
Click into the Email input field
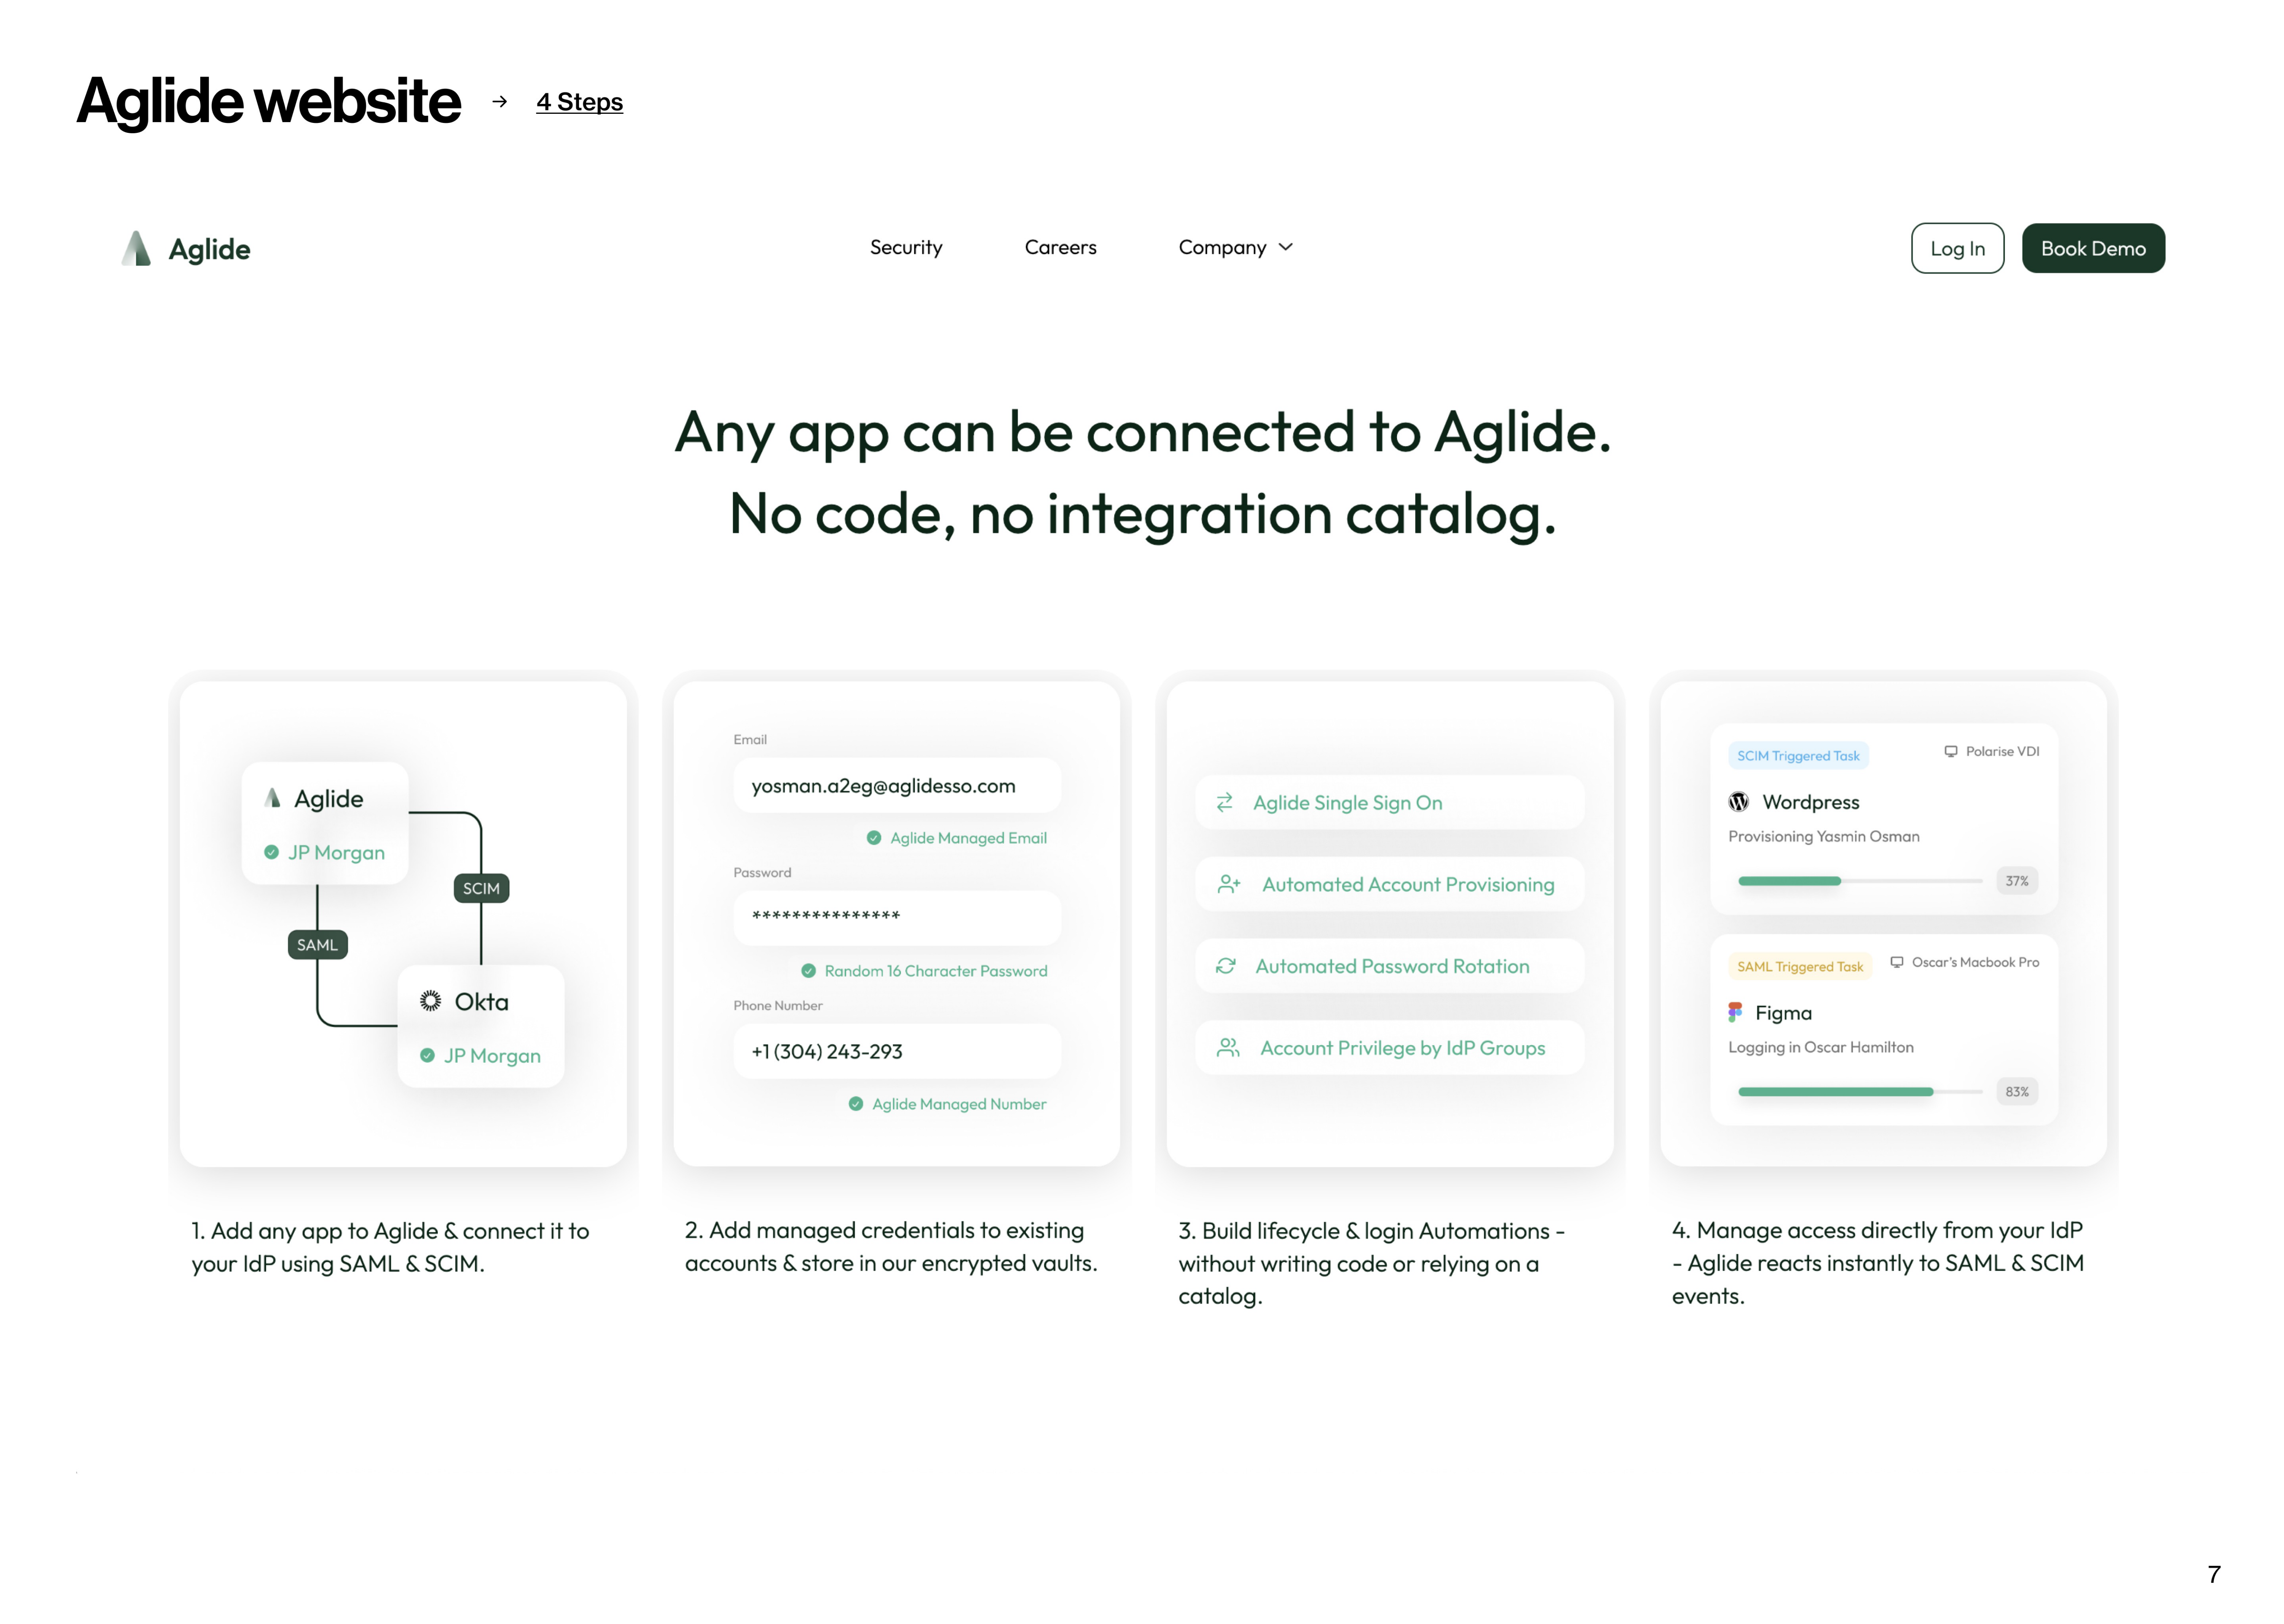click(896, 786)
